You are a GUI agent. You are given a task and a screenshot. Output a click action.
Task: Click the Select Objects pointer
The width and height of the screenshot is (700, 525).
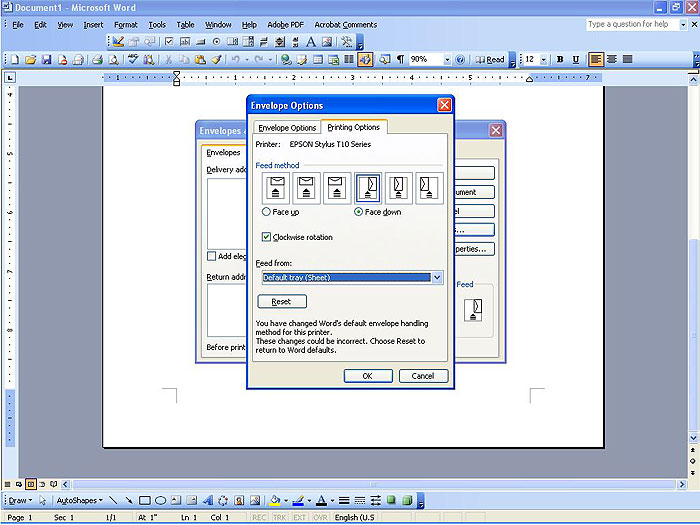coord(42,500)
